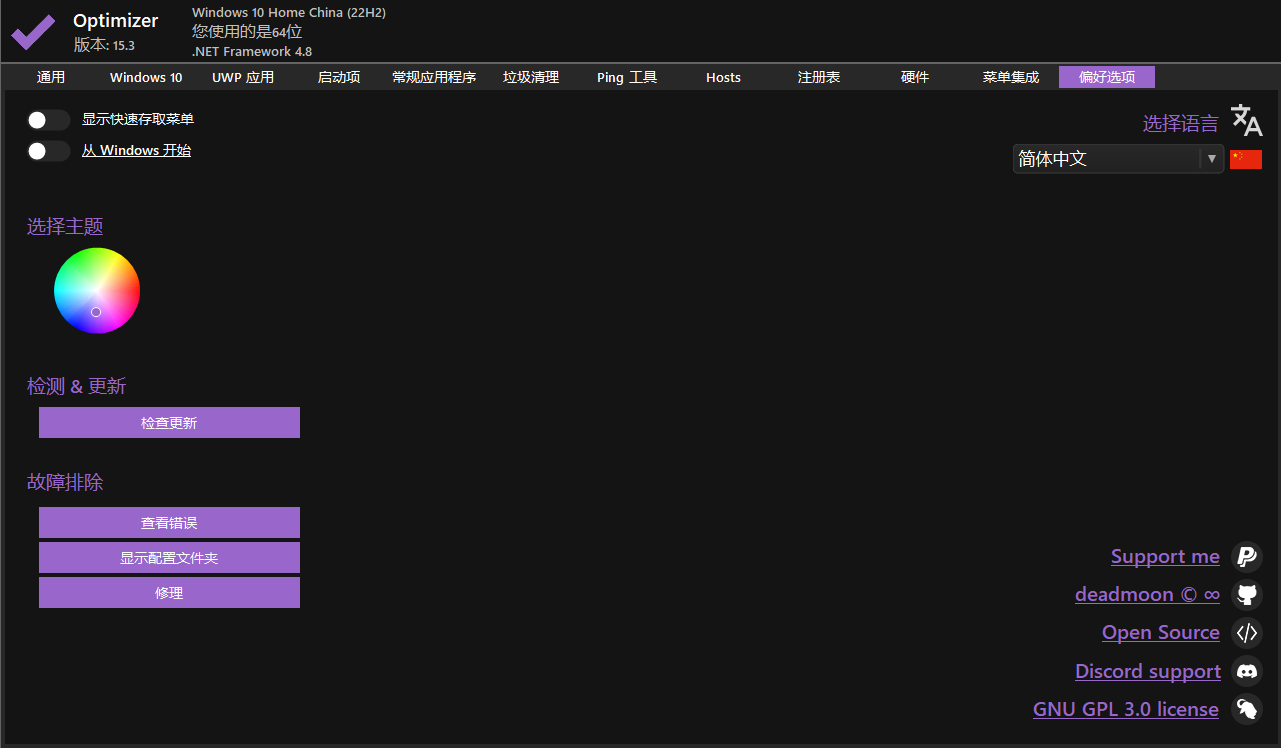Viewport: 1281px width, 748px height.
Task: Open the Open Source link
Action: coord(1161,633)
